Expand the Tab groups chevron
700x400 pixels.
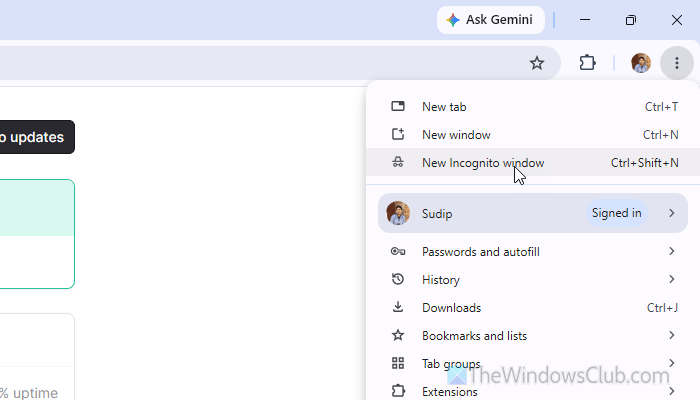pyautogui.click(x=671, y=363)
